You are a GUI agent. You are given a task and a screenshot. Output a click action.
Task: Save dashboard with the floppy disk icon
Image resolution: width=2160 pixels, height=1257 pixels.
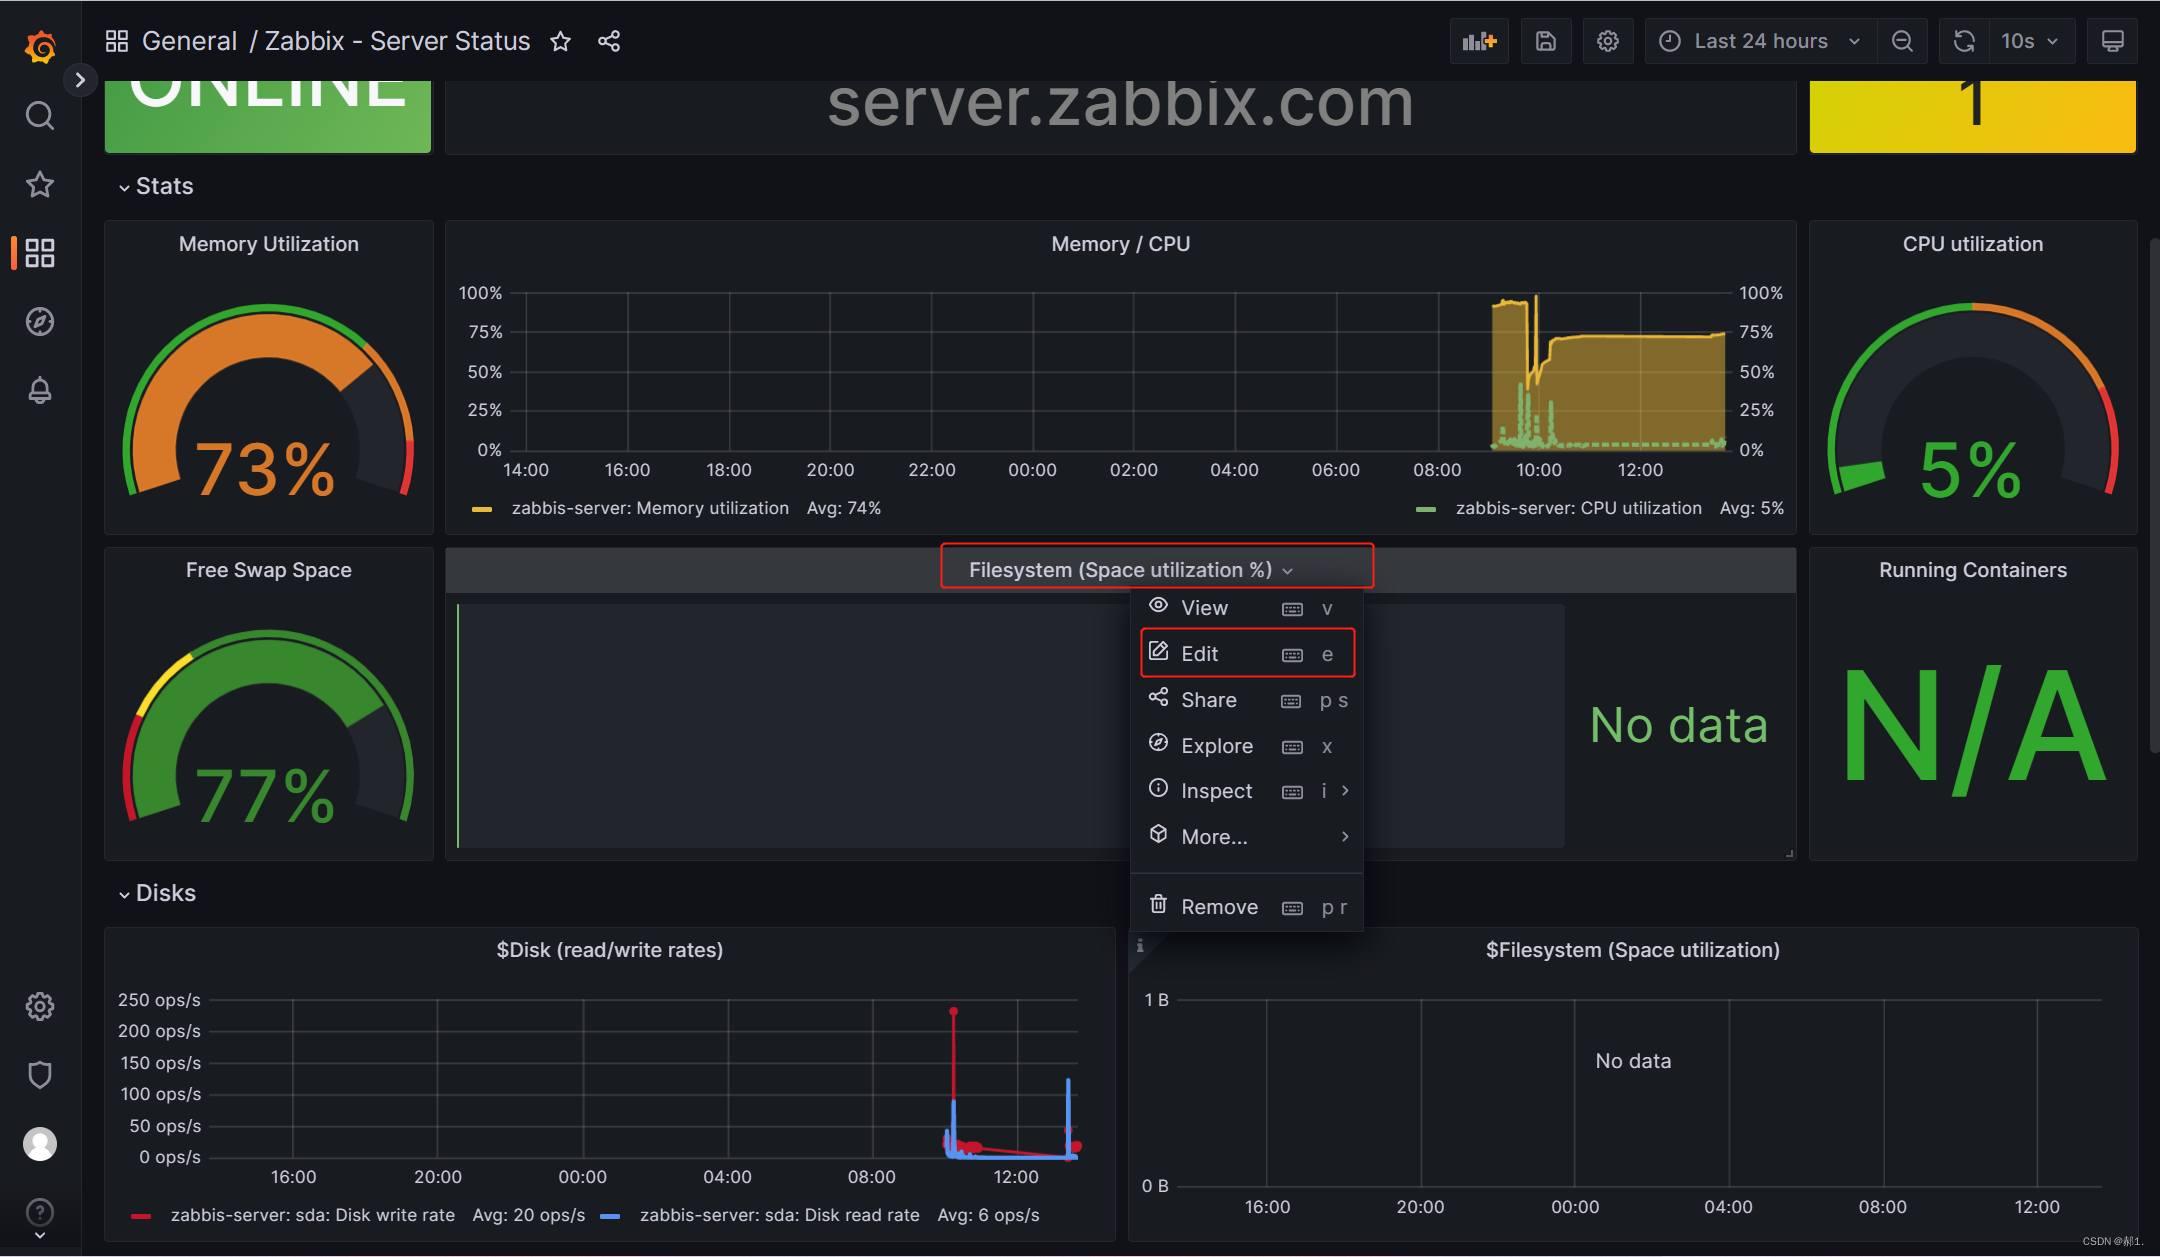click(1545, 41)
